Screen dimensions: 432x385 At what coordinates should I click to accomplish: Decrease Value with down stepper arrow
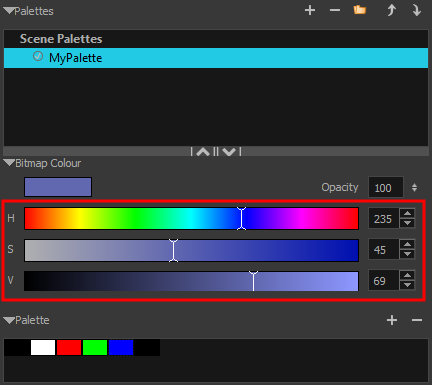pyautogui.click(x=407, y=285)
